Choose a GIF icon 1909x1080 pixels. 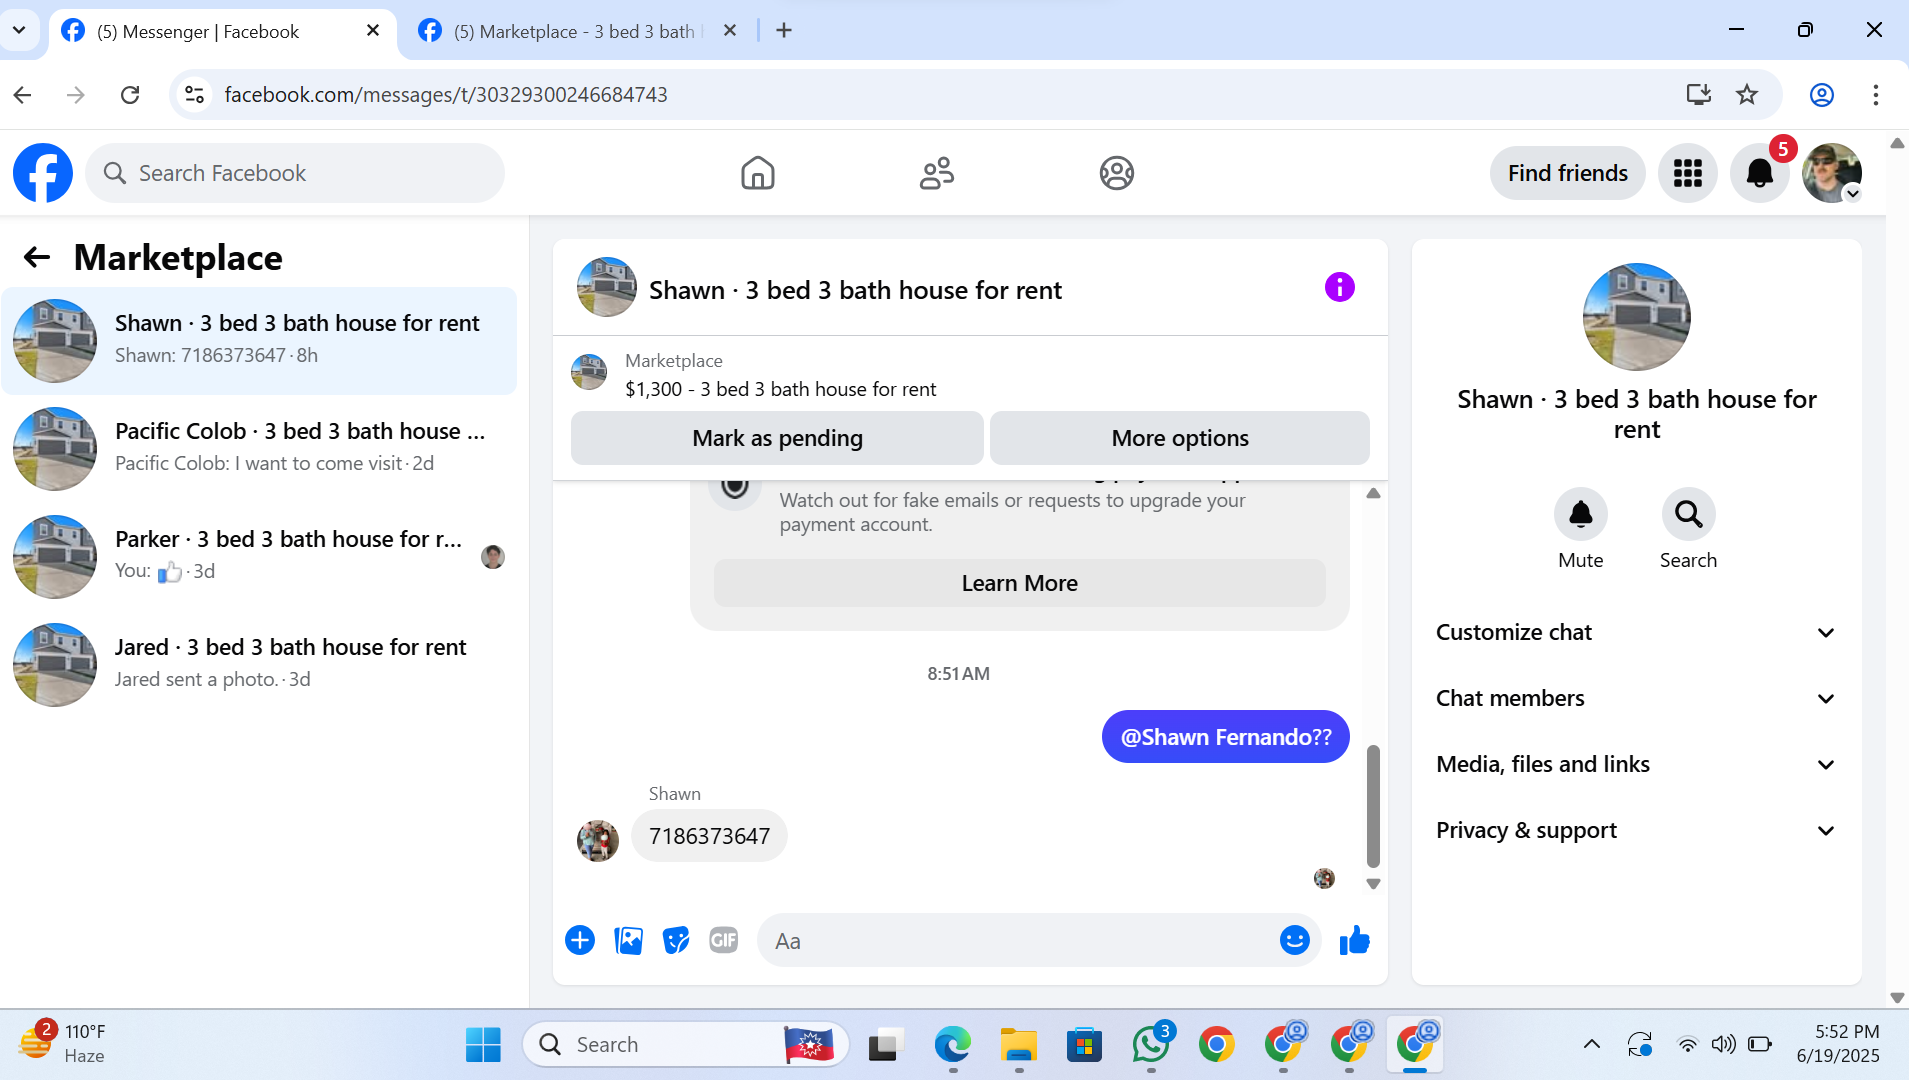[x=724, y=940]
